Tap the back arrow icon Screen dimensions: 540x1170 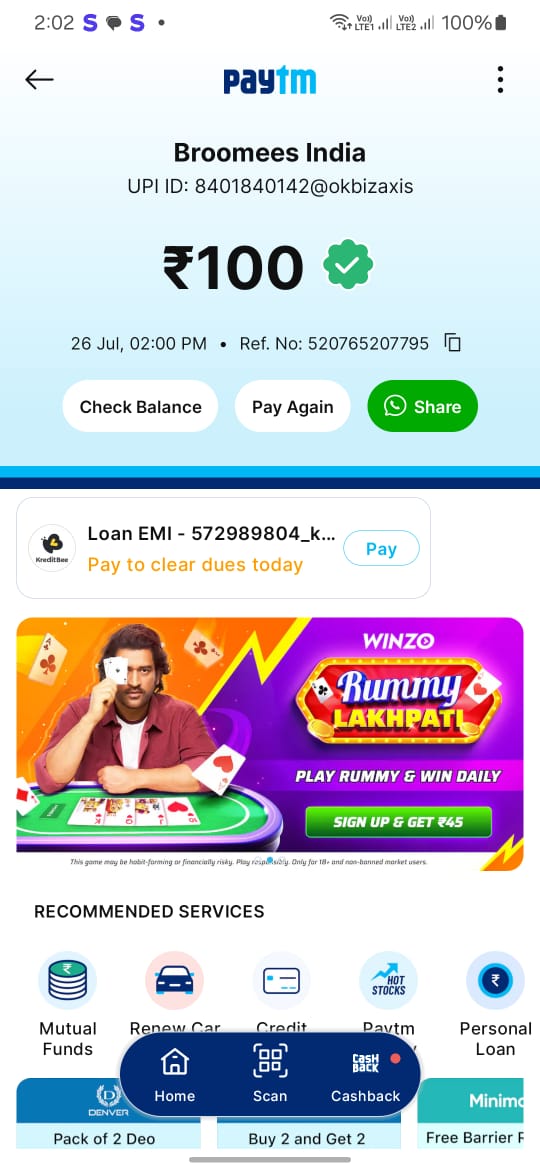pyautogui.click(x=39, y=79)
